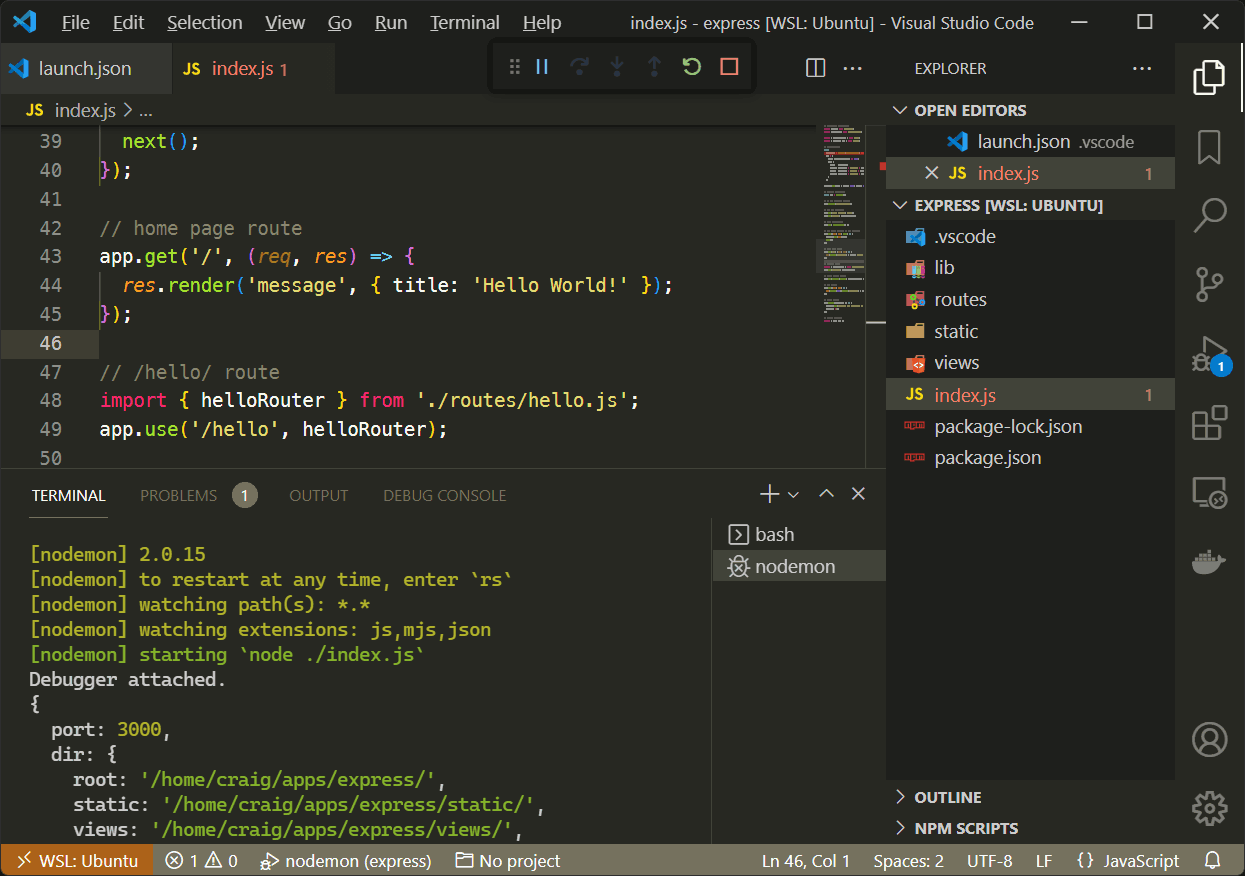Pause program execution in the debug toolbar
Image resolution: width=1245 pixels, height=876 pixels.
[541, 67]
